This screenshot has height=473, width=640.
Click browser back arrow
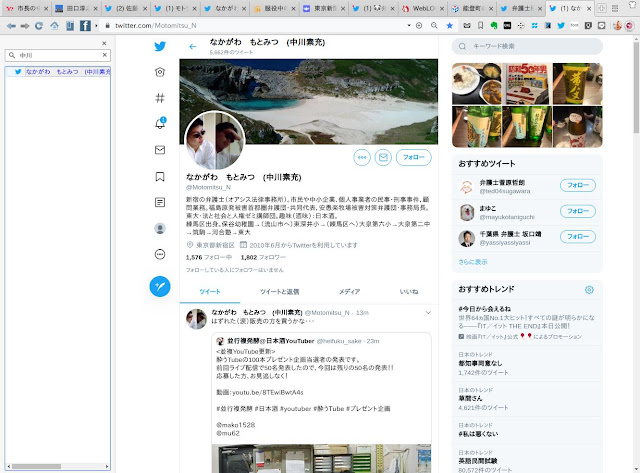11,26
